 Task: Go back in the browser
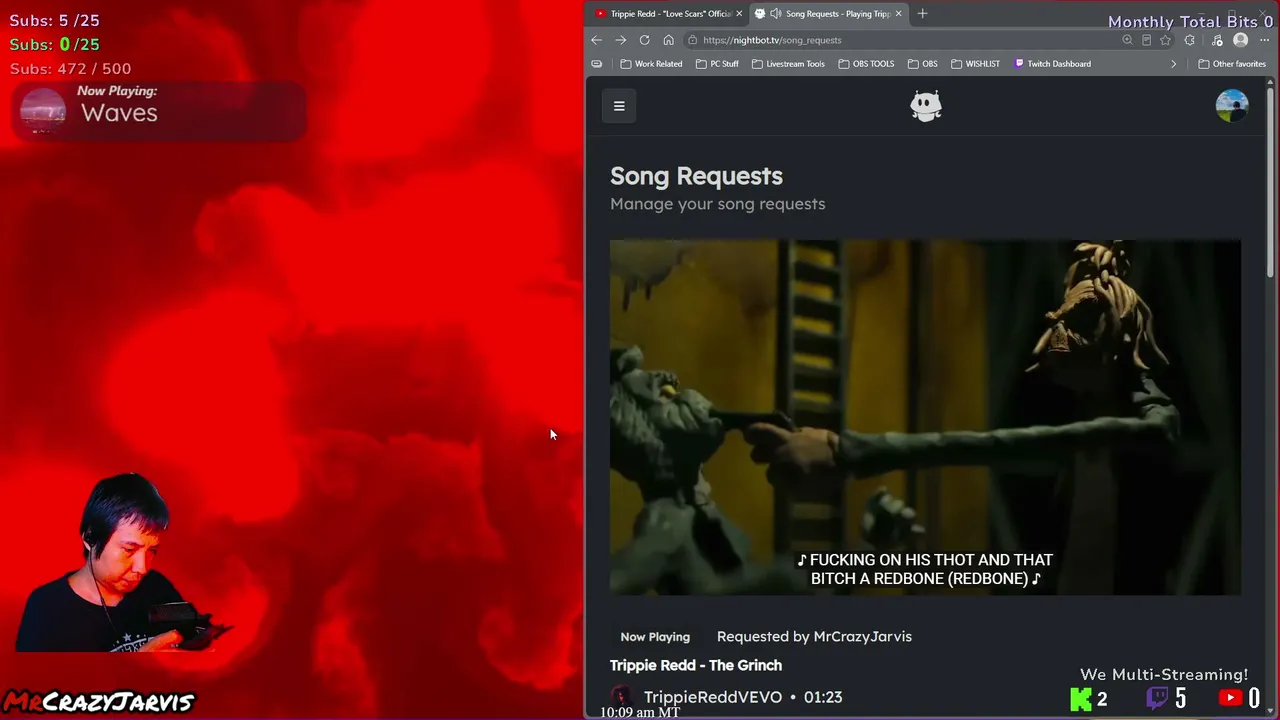click(x=596, y=40)
